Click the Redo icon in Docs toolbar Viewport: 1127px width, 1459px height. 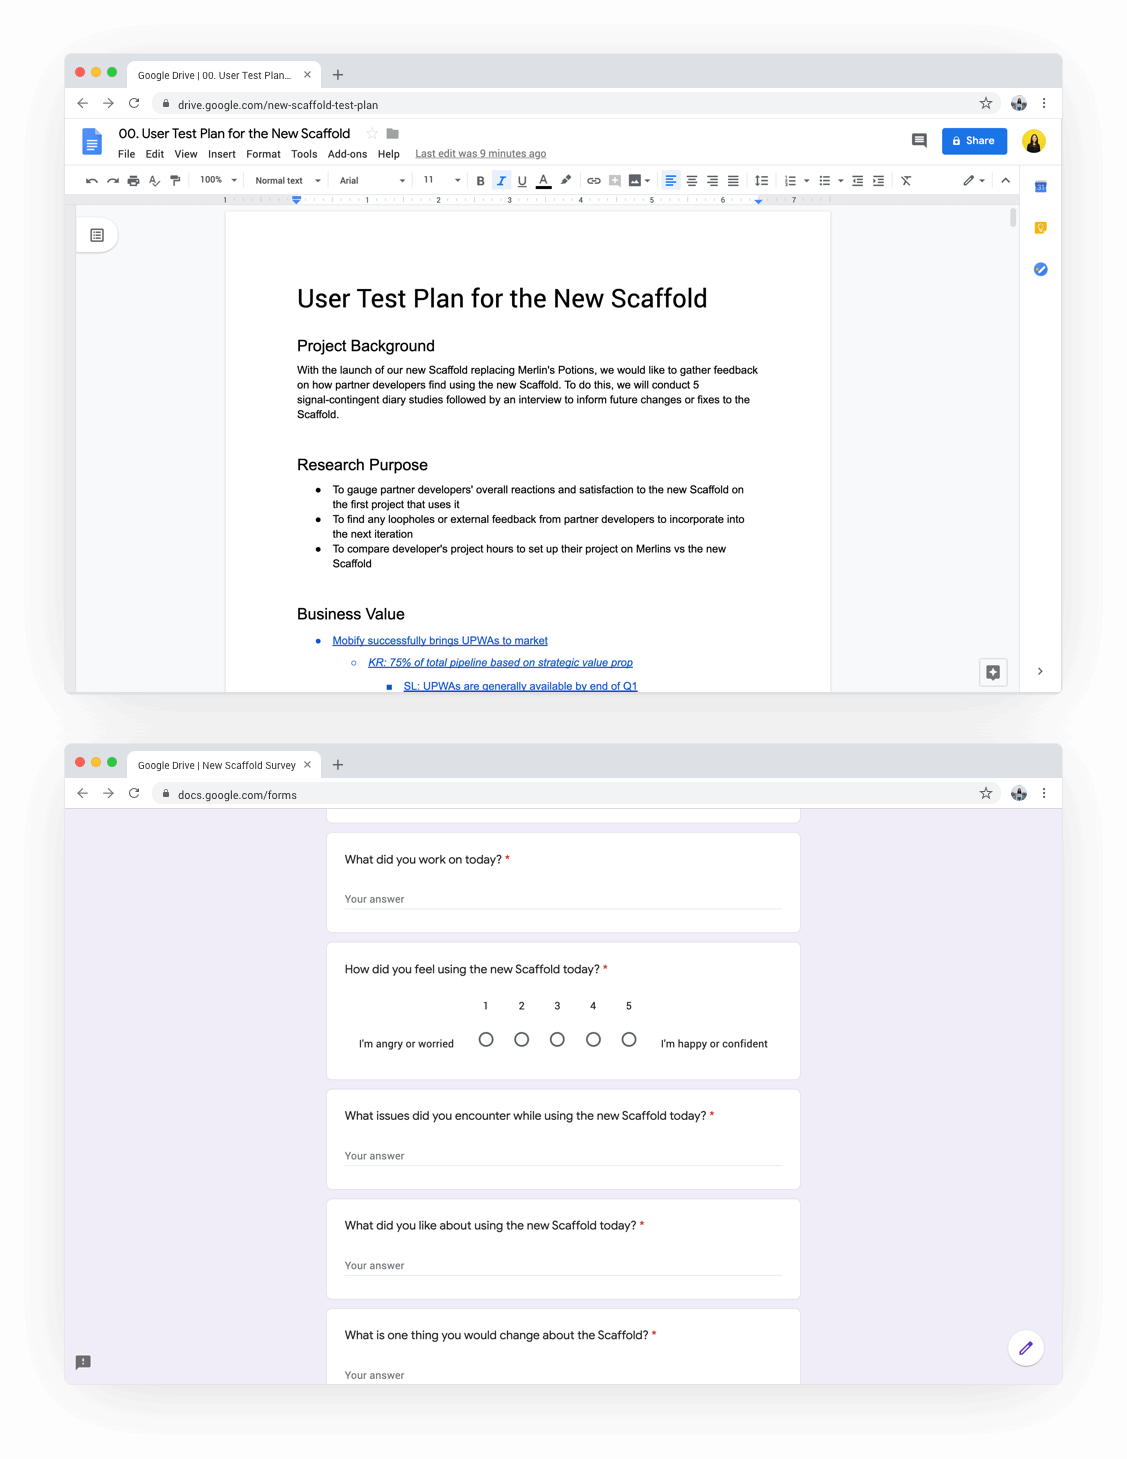coord(113,181)
